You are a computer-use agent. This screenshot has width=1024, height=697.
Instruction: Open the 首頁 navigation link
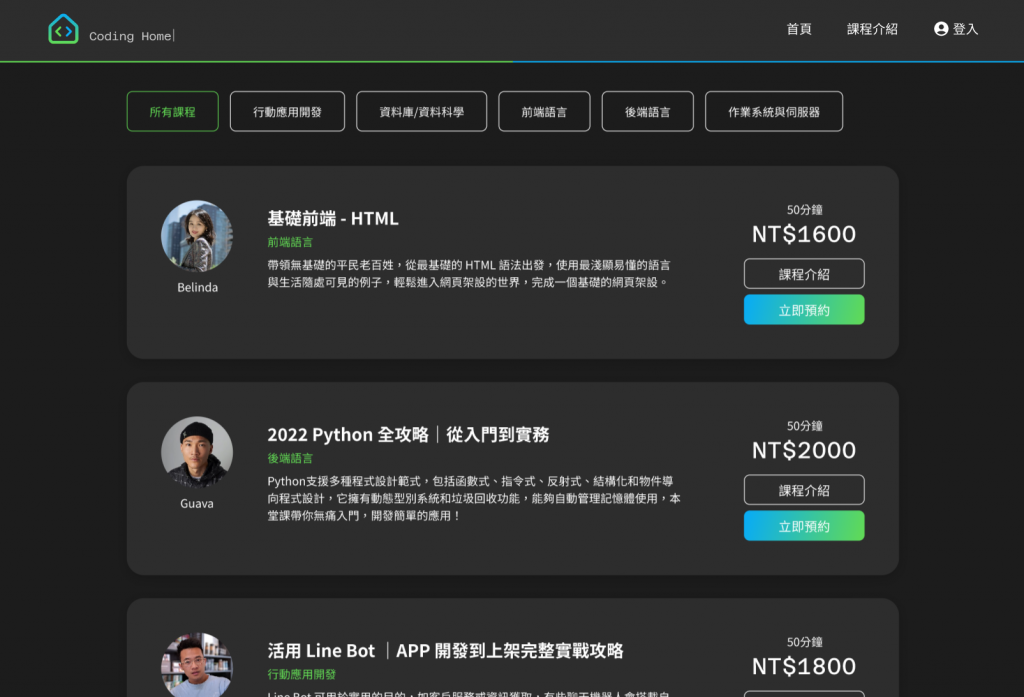click(x=799, y=29)
